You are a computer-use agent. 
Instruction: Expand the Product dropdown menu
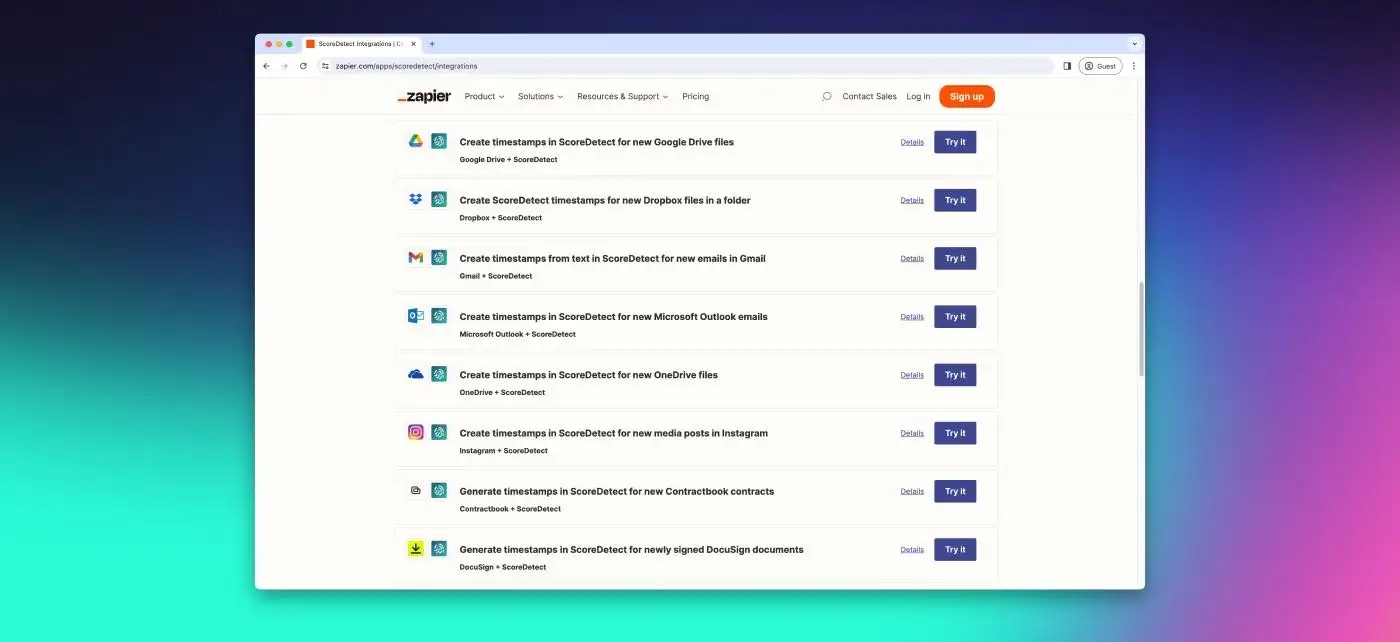(x=484, y=97)
